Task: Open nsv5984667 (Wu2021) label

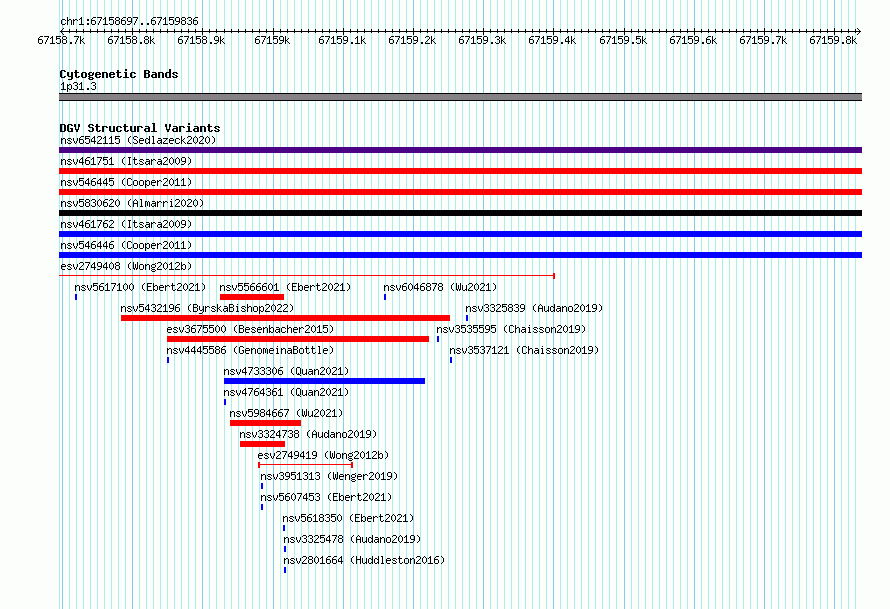Action: (286, 413)
